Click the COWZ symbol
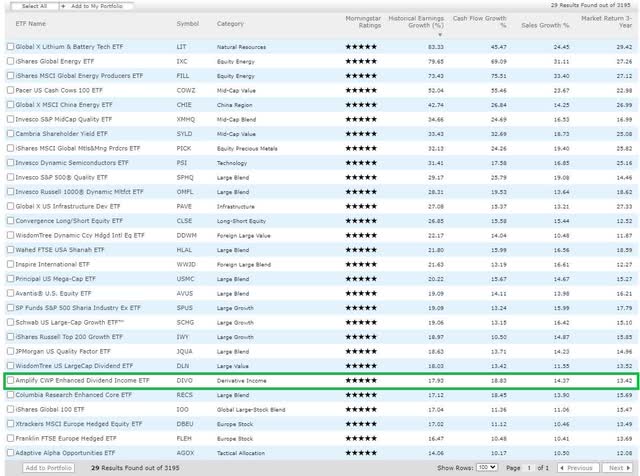The image size is (640, 476). click(x=186, y=90)
